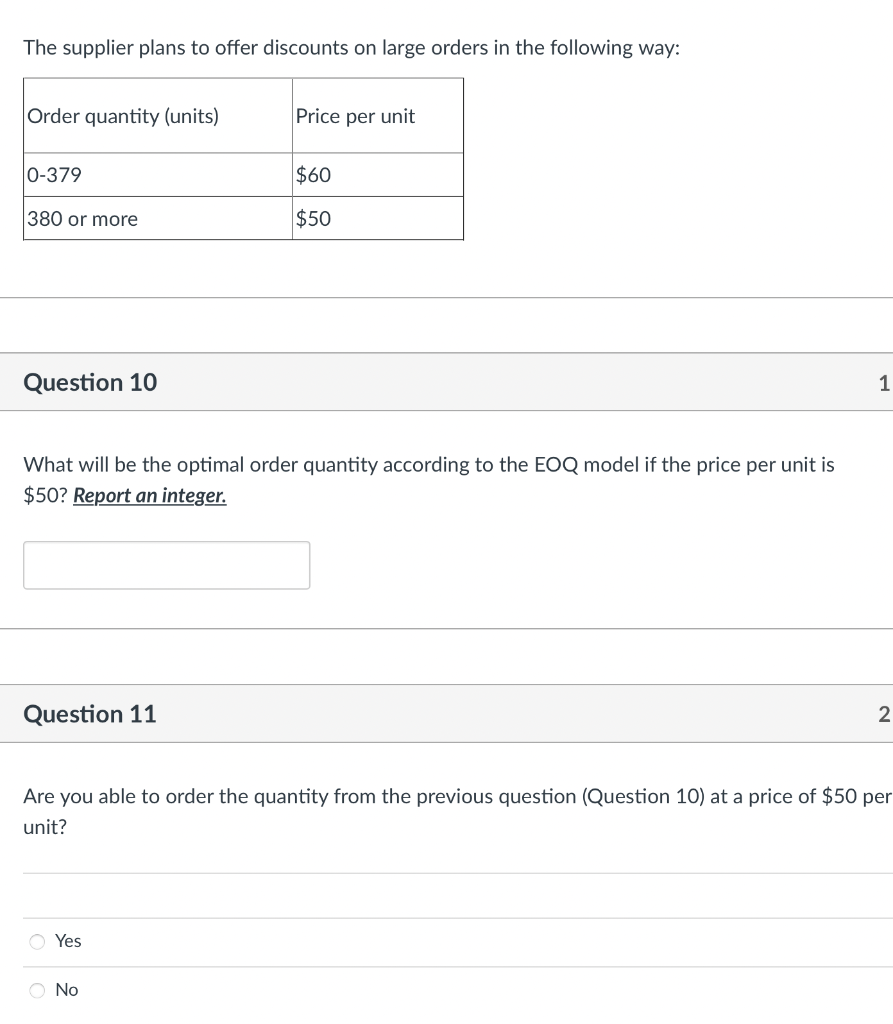
Task: Click the supplier discounts intro sentence
Action: click(351, 48)
